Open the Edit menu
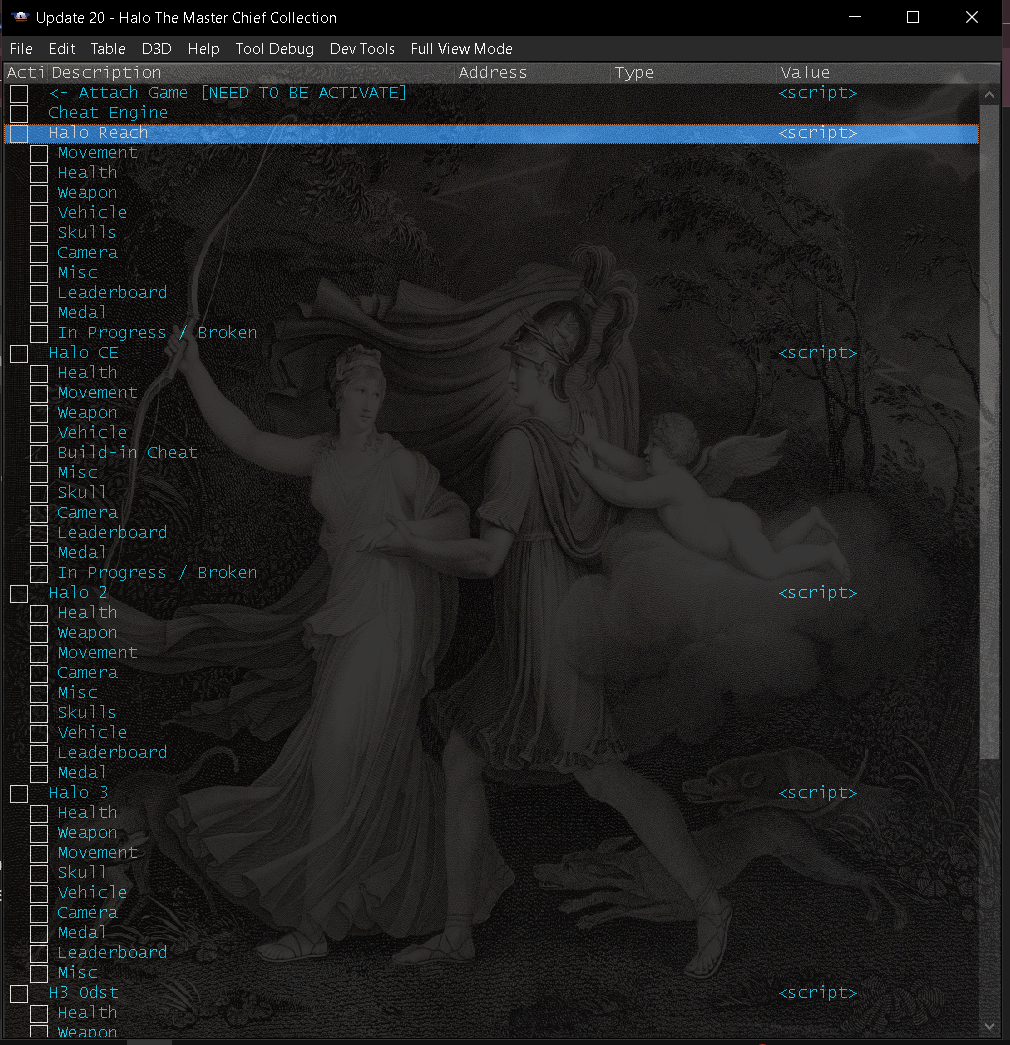The image size is (1010, 1045). pos(62,49)
